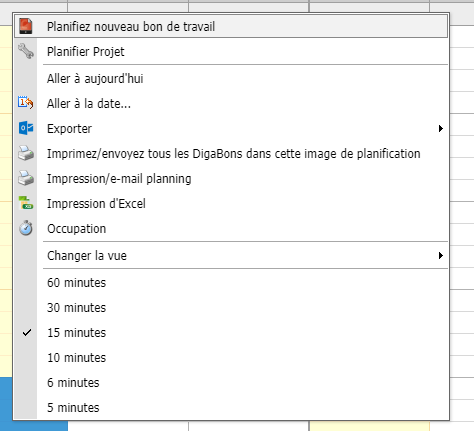The image size is (474, 431).
Task: Expand the Exporter submenu arrow
Action: pyautogui.click(x=441, y=128)
